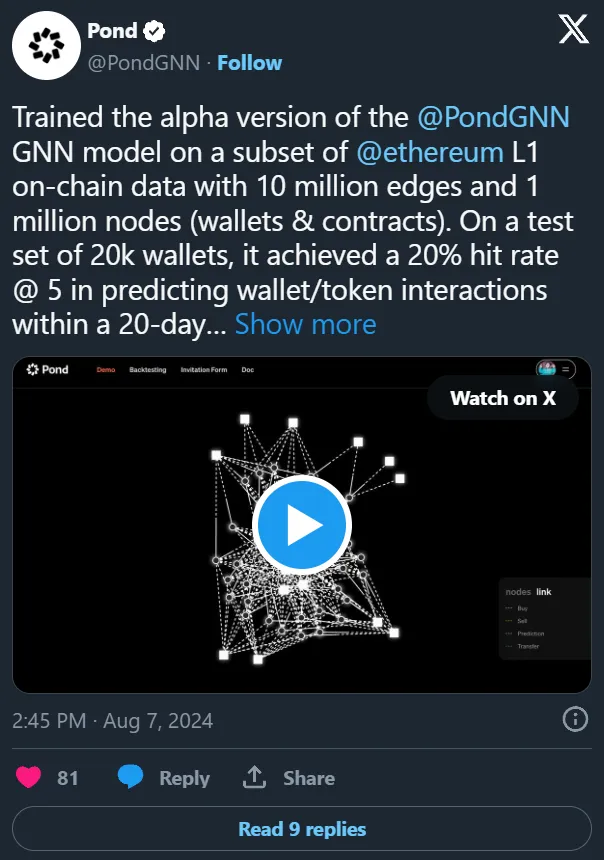Open the Invitation Form tab
This screenshot has height=860, width=604.
[x=204, y=370]
